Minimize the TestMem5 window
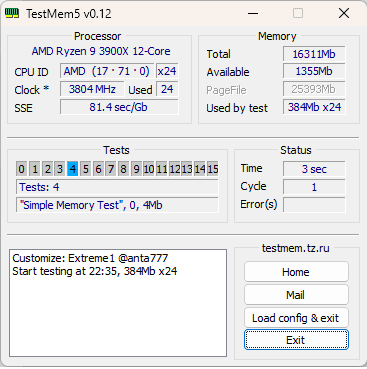 (253, 13)
